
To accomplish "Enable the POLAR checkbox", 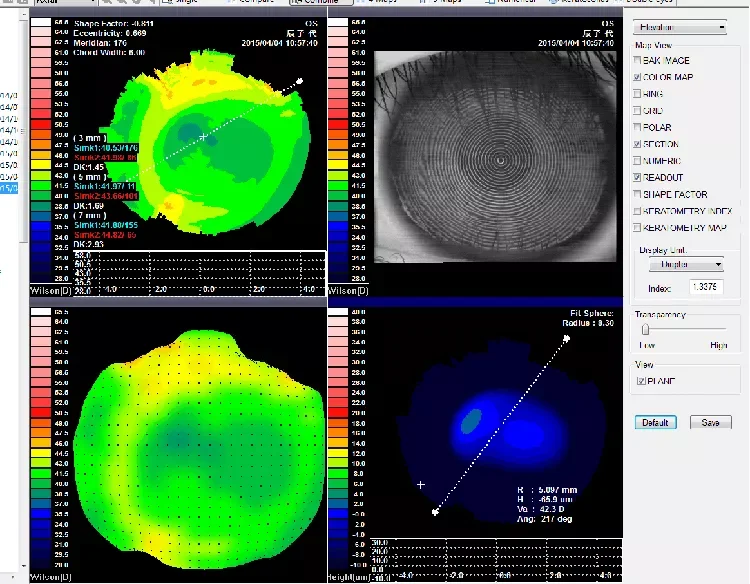I will [x=639, y=128].
